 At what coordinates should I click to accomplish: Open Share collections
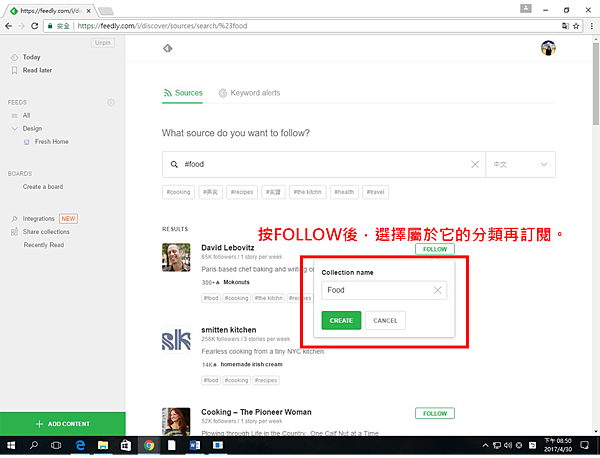click(46, 232)
